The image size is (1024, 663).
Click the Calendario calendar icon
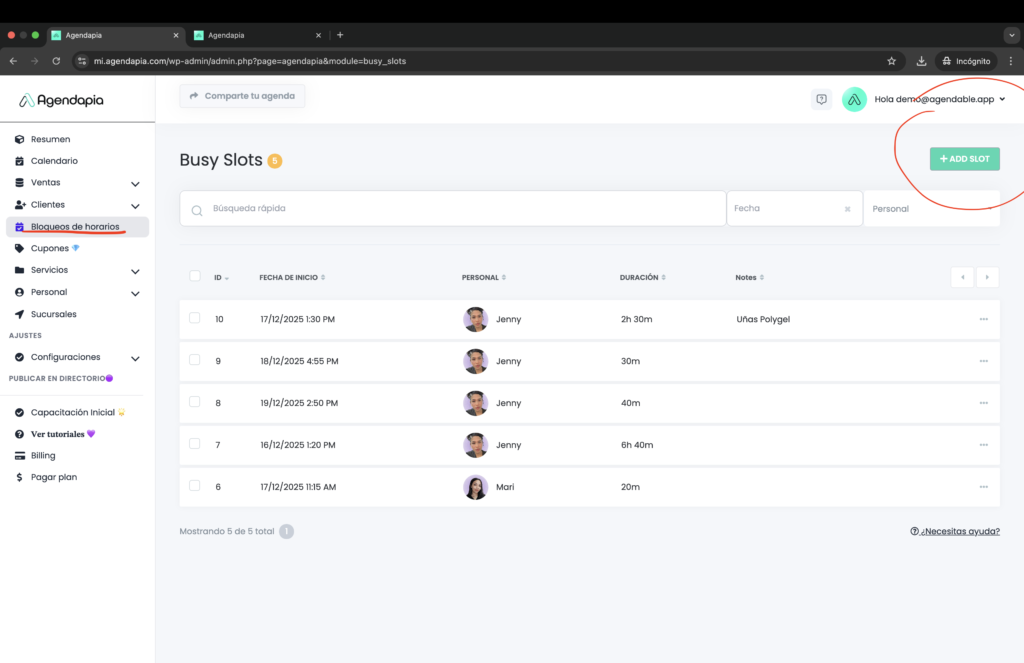(x=20, y=161)
